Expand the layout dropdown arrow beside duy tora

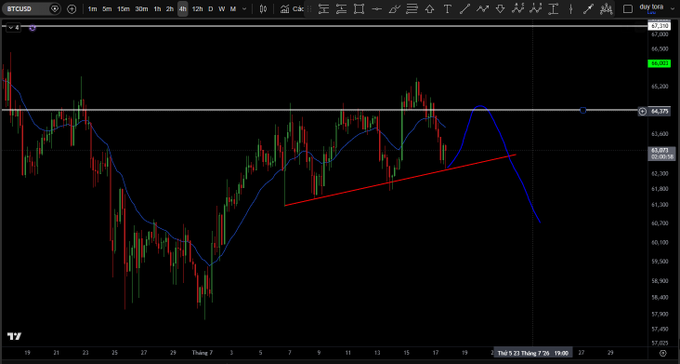tap(672, 9)
